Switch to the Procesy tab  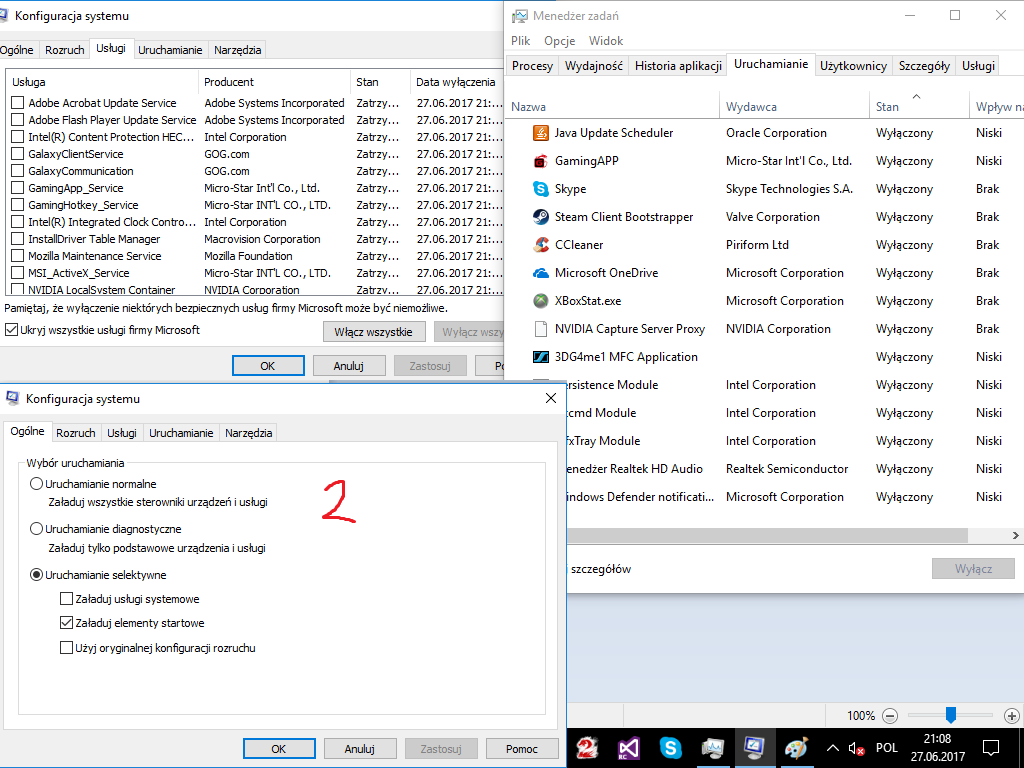(x=532, y=66)
